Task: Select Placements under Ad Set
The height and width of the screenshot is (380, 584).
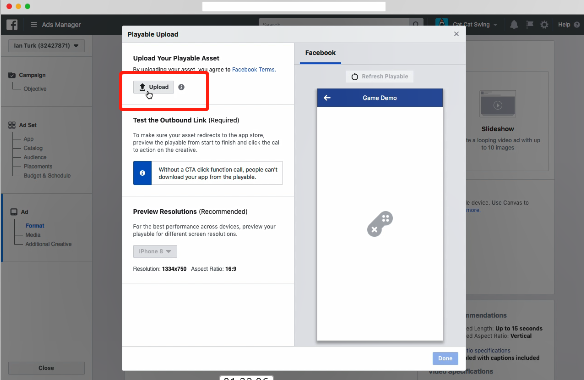Action: [x=38, y=166]
